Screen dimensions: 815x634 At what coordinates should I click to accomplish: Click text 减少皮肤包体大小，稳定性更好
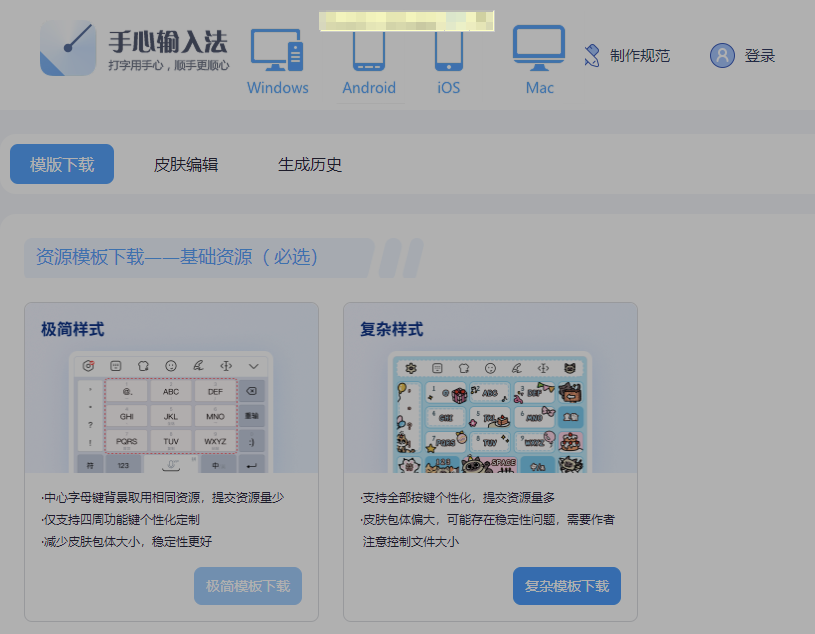[x=127, y=541]
